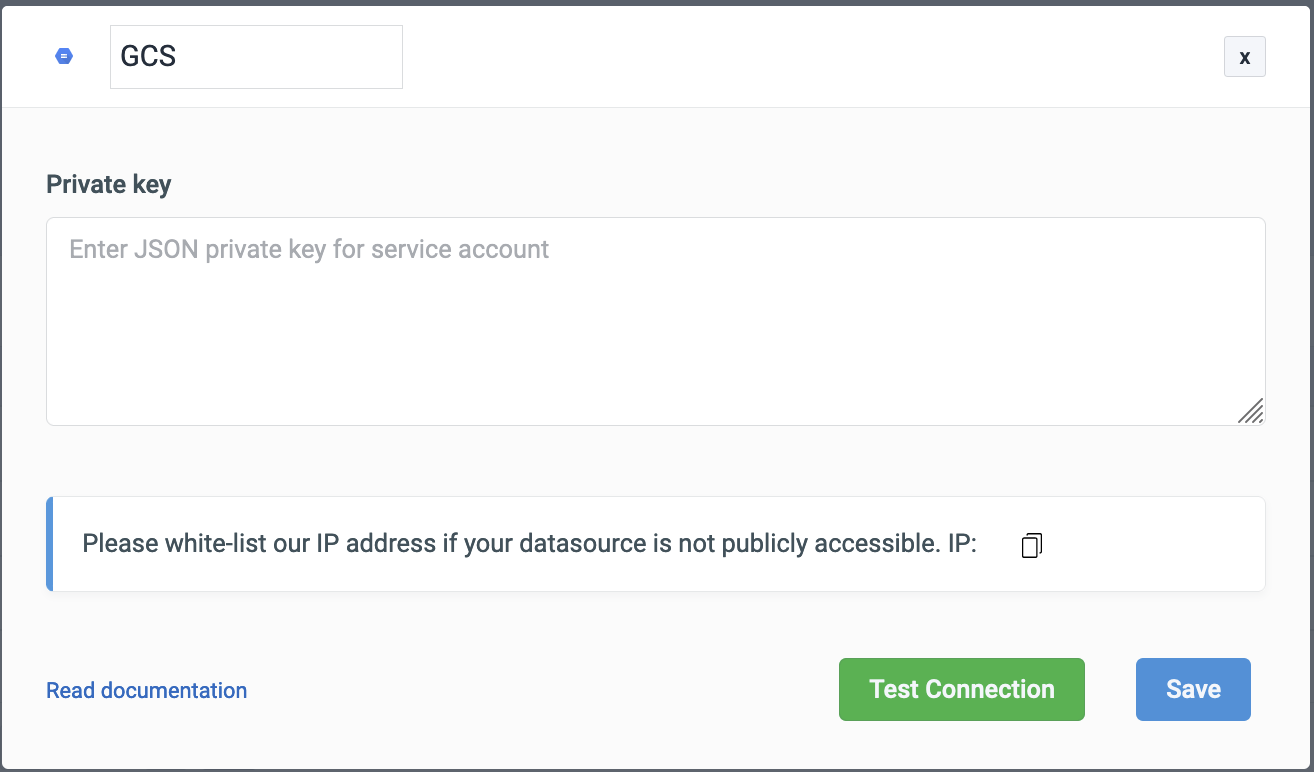Open the Read documentation link
1314x772 pixels.
[147, 690]
